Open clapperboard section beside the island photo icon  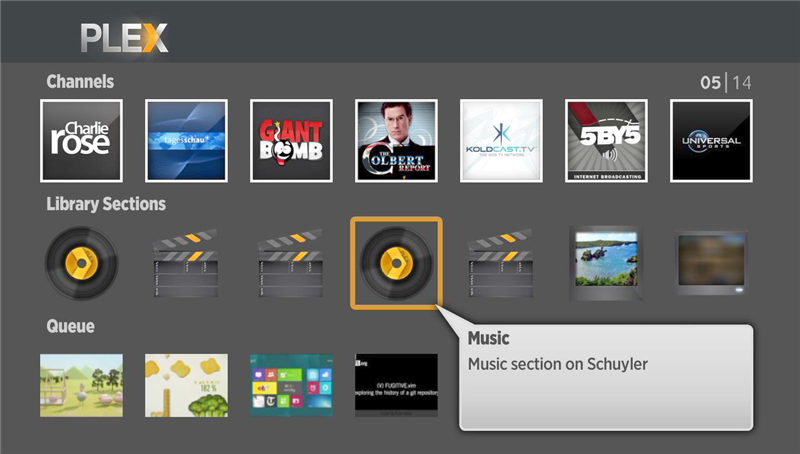click(x=501, y=263)
